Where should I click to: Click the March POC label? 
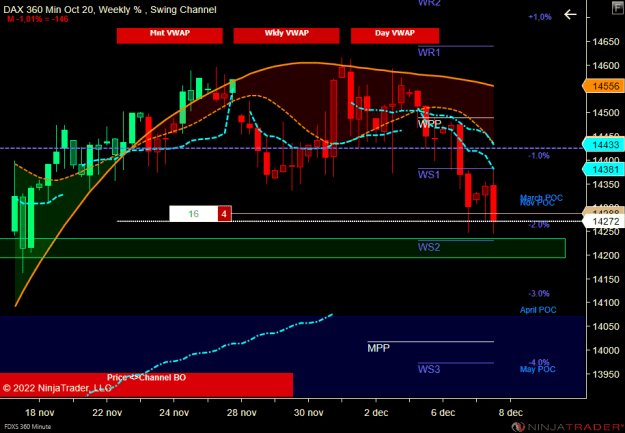(x=541, y=197)
